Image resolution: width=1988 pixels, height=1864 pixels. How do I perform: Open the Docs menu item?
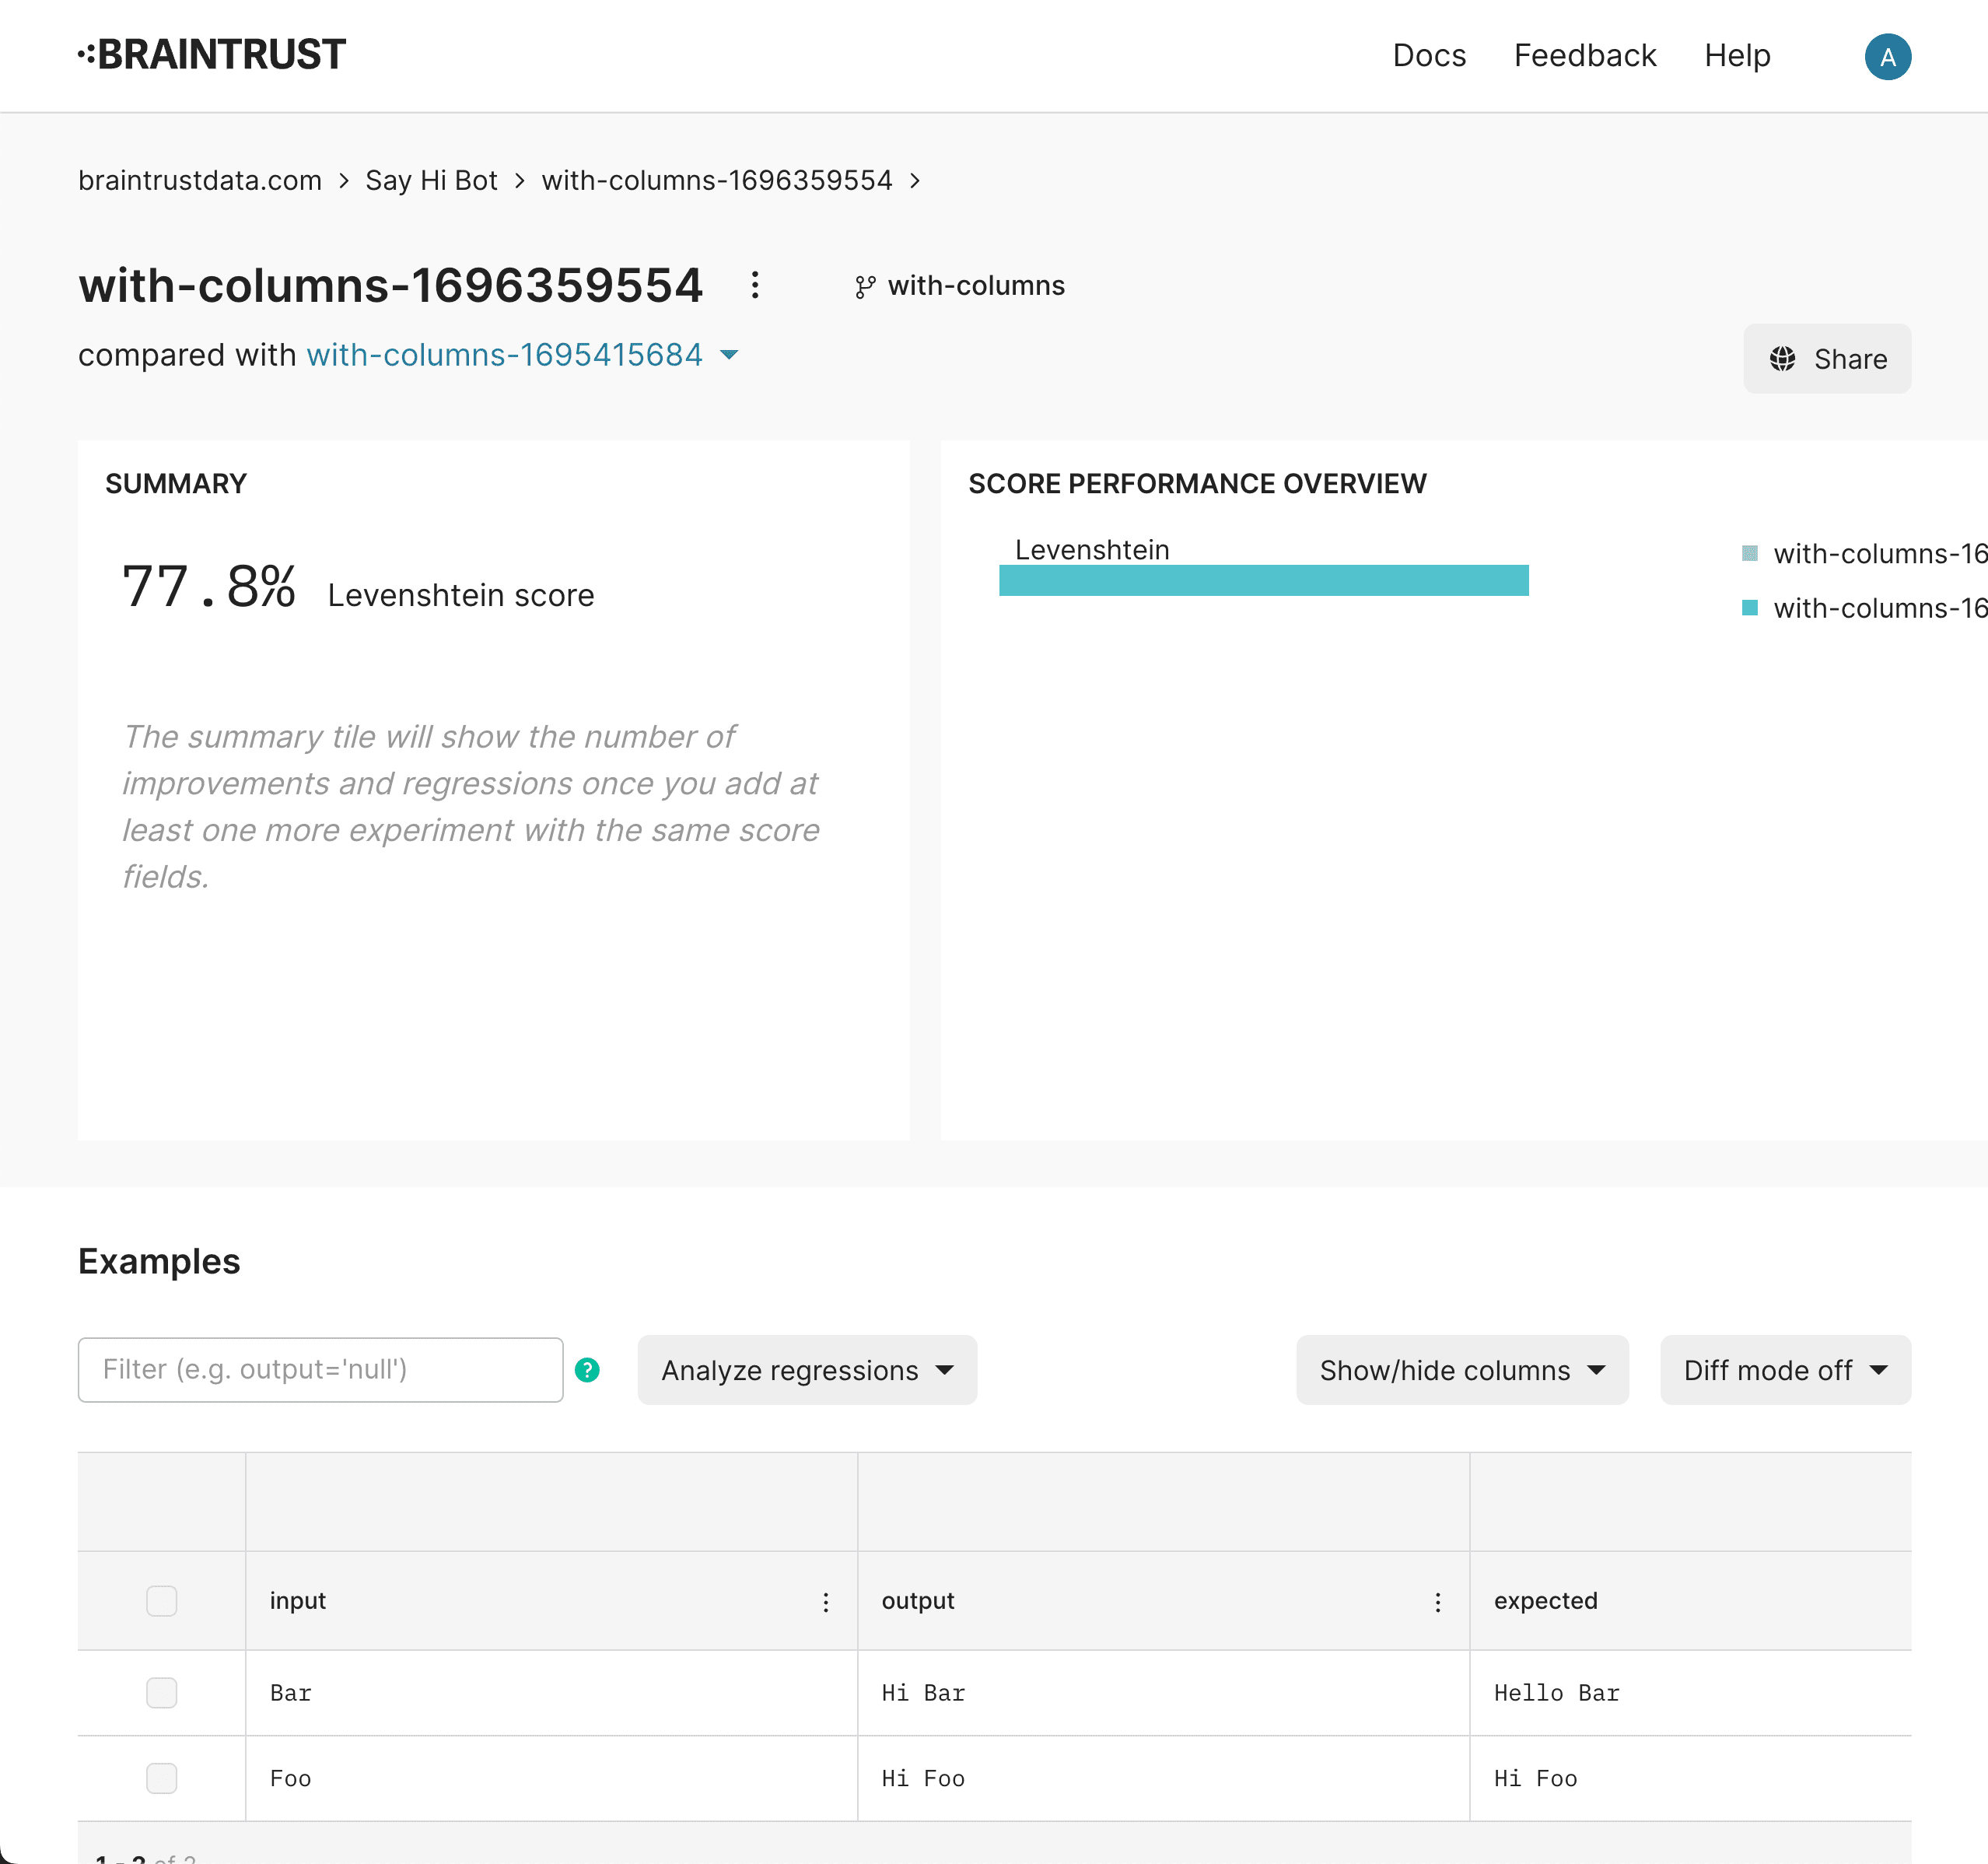click(x=1428, y=56)
